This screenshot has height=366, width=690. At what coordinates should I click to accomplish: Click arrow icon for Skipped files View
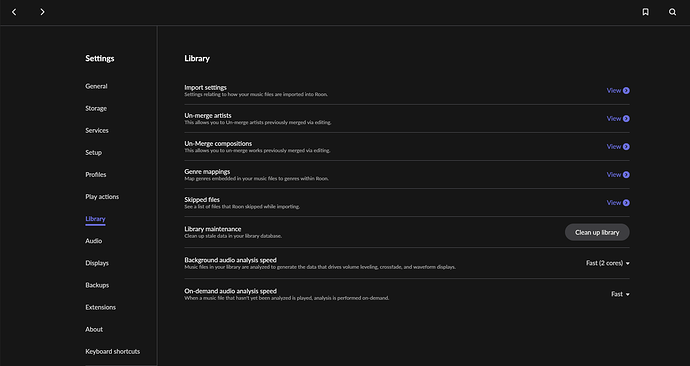[626, 203]
